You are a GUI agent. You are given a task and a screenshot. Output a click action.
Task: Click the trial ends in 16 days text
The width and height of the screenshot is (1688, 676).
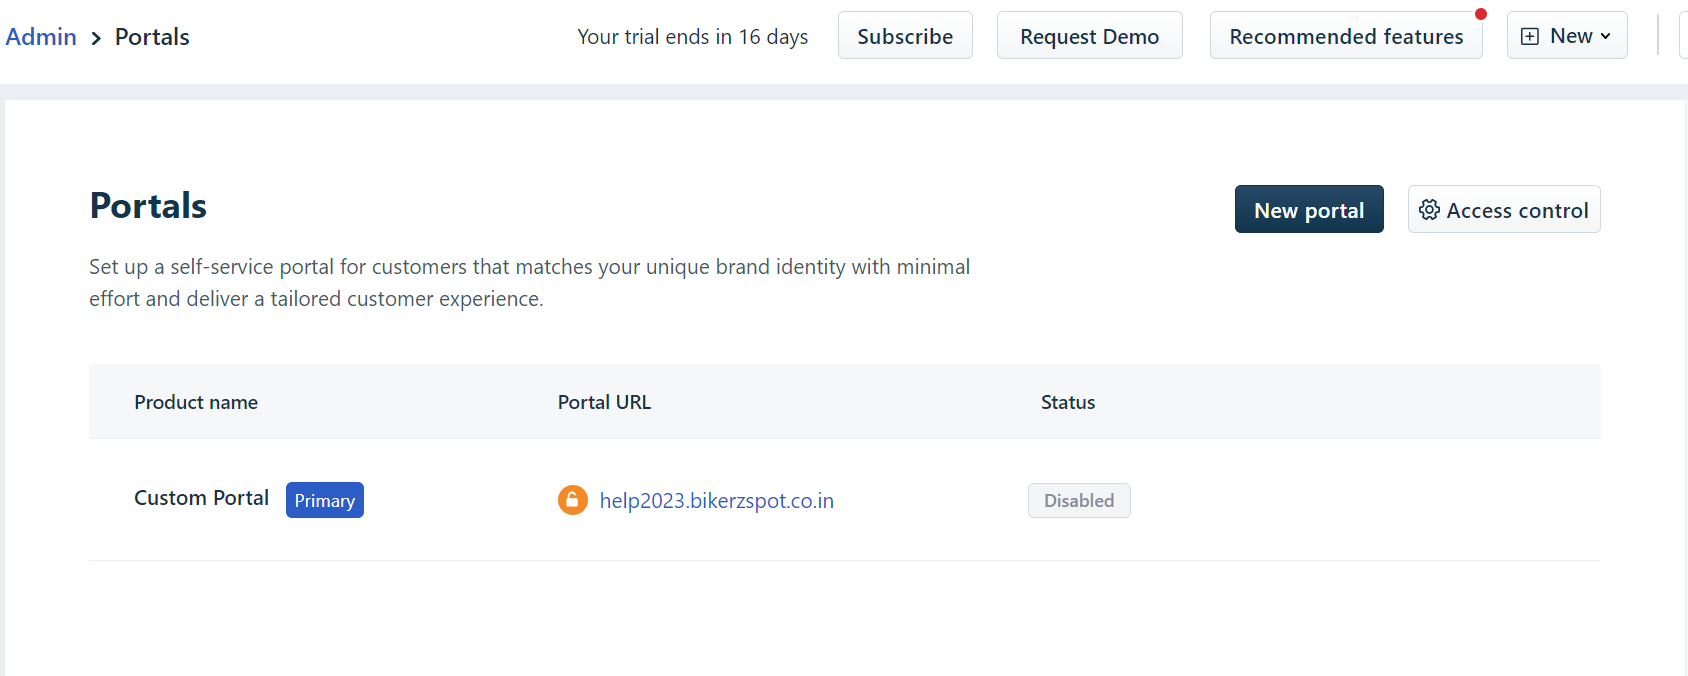click(x=693, y=37)
